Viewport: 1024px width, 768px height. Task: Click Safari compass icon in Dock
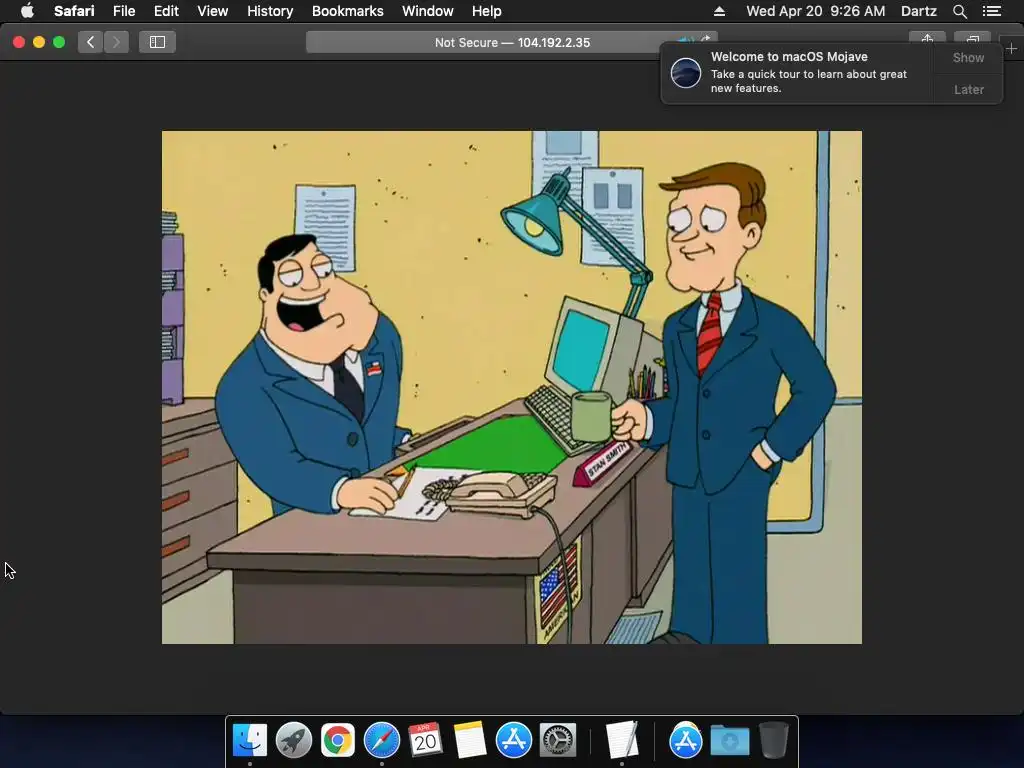pos(381,741)
